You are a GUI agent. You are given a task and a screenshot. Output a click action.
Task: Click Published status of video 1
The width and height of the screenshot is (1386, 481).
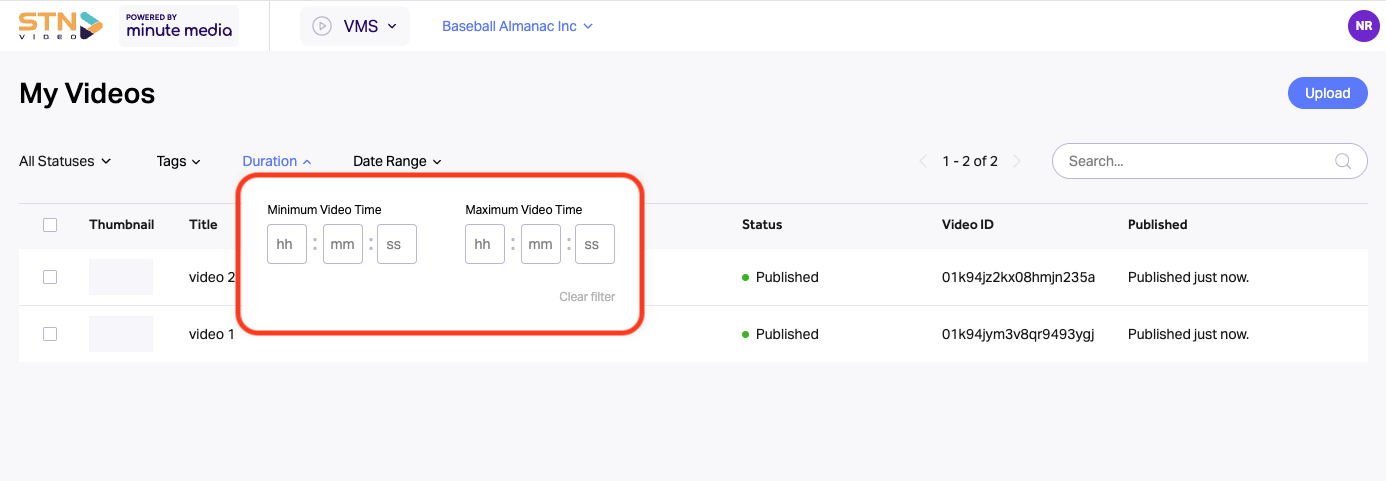781,334
